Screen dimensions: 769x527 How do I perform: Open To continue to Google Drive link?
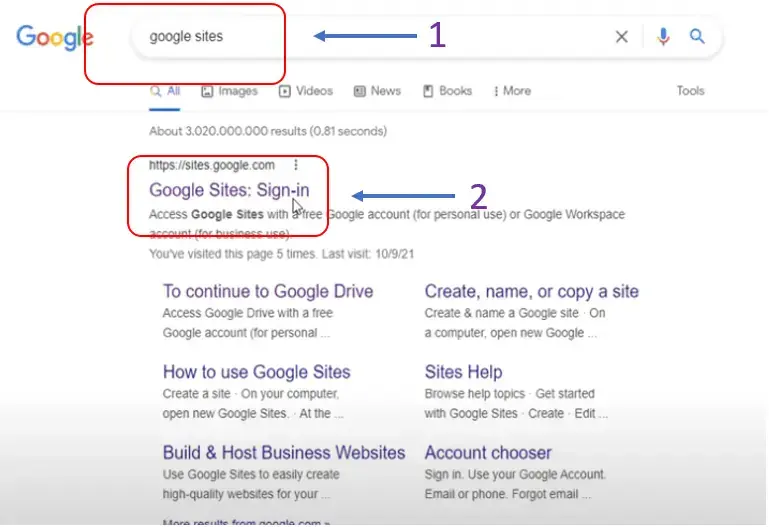(268, 291)
